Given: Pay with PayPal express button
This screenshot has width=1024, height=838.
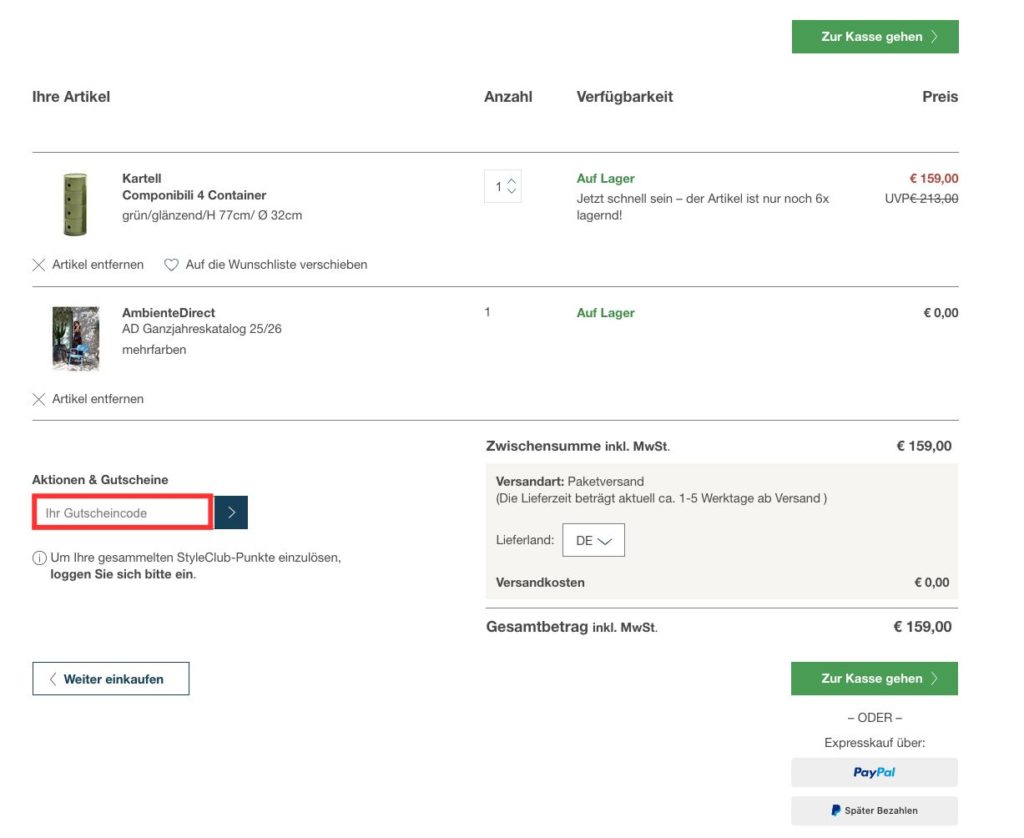Looking at the screenshot, I should pos(874,772).
